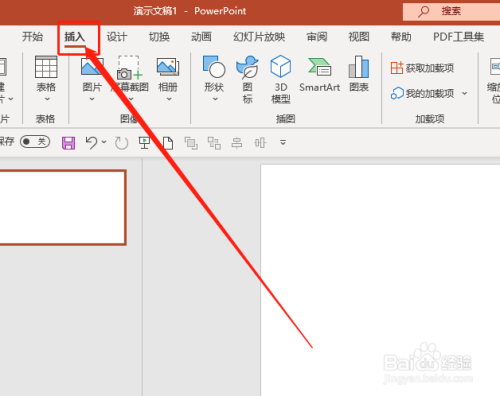Open the 动画 (Animations) tab

(201, 37)
